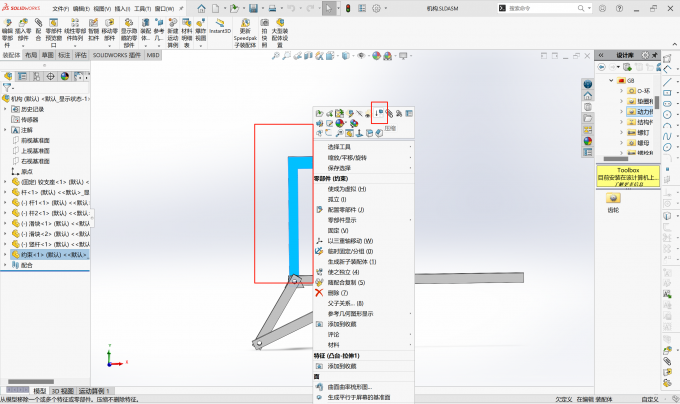Select Linear Component Pattern (线性零部件阵列)

75,23
